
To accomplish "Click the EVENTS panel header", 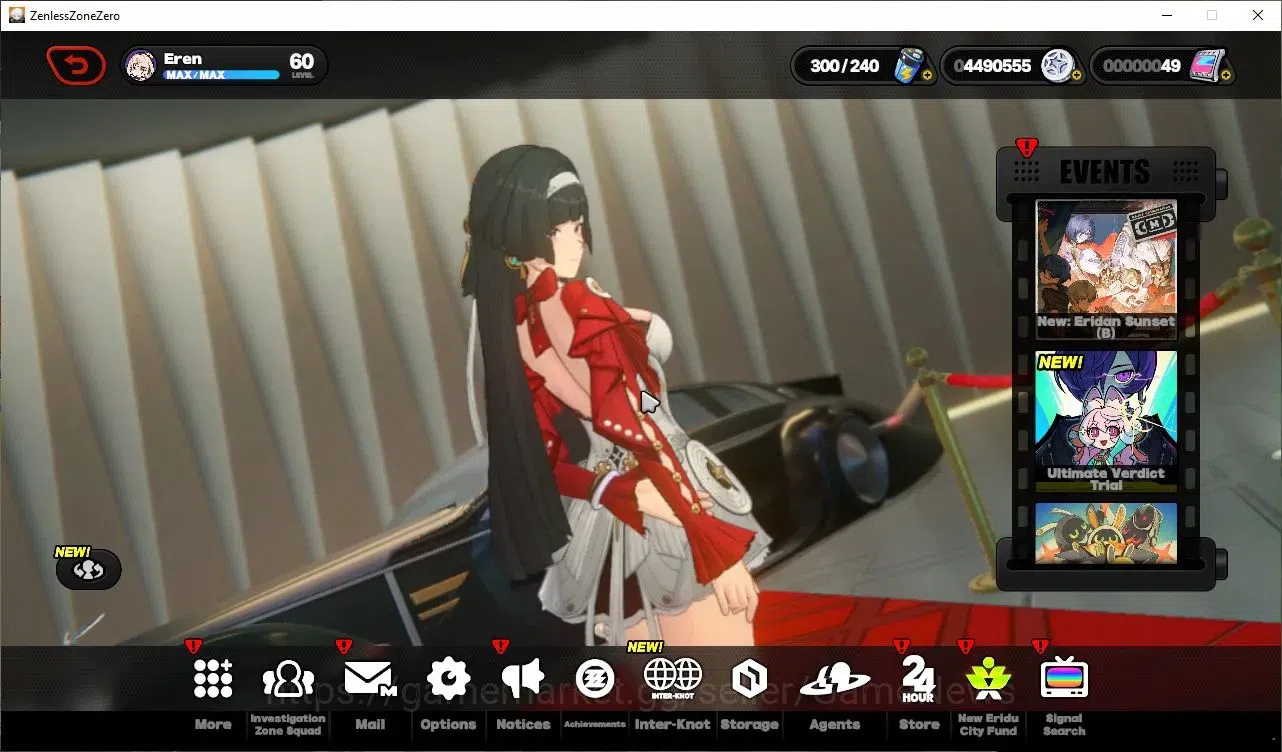I will point(1105,172).
